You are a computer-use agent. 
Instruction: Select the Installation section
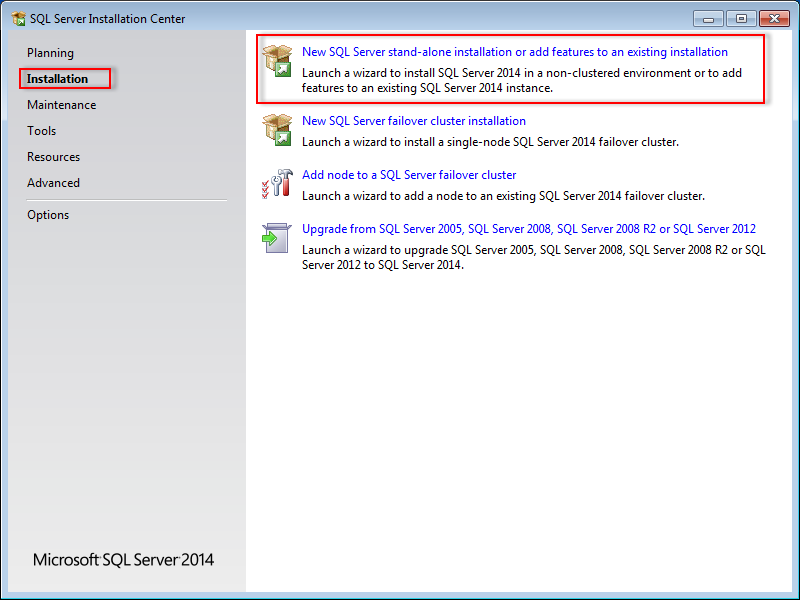(x=58, y=79)
